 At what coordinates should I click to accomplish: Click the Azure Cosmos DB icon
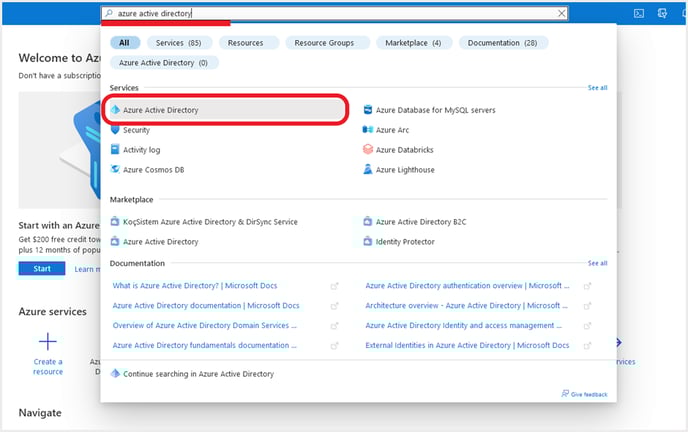click(115, 169)
